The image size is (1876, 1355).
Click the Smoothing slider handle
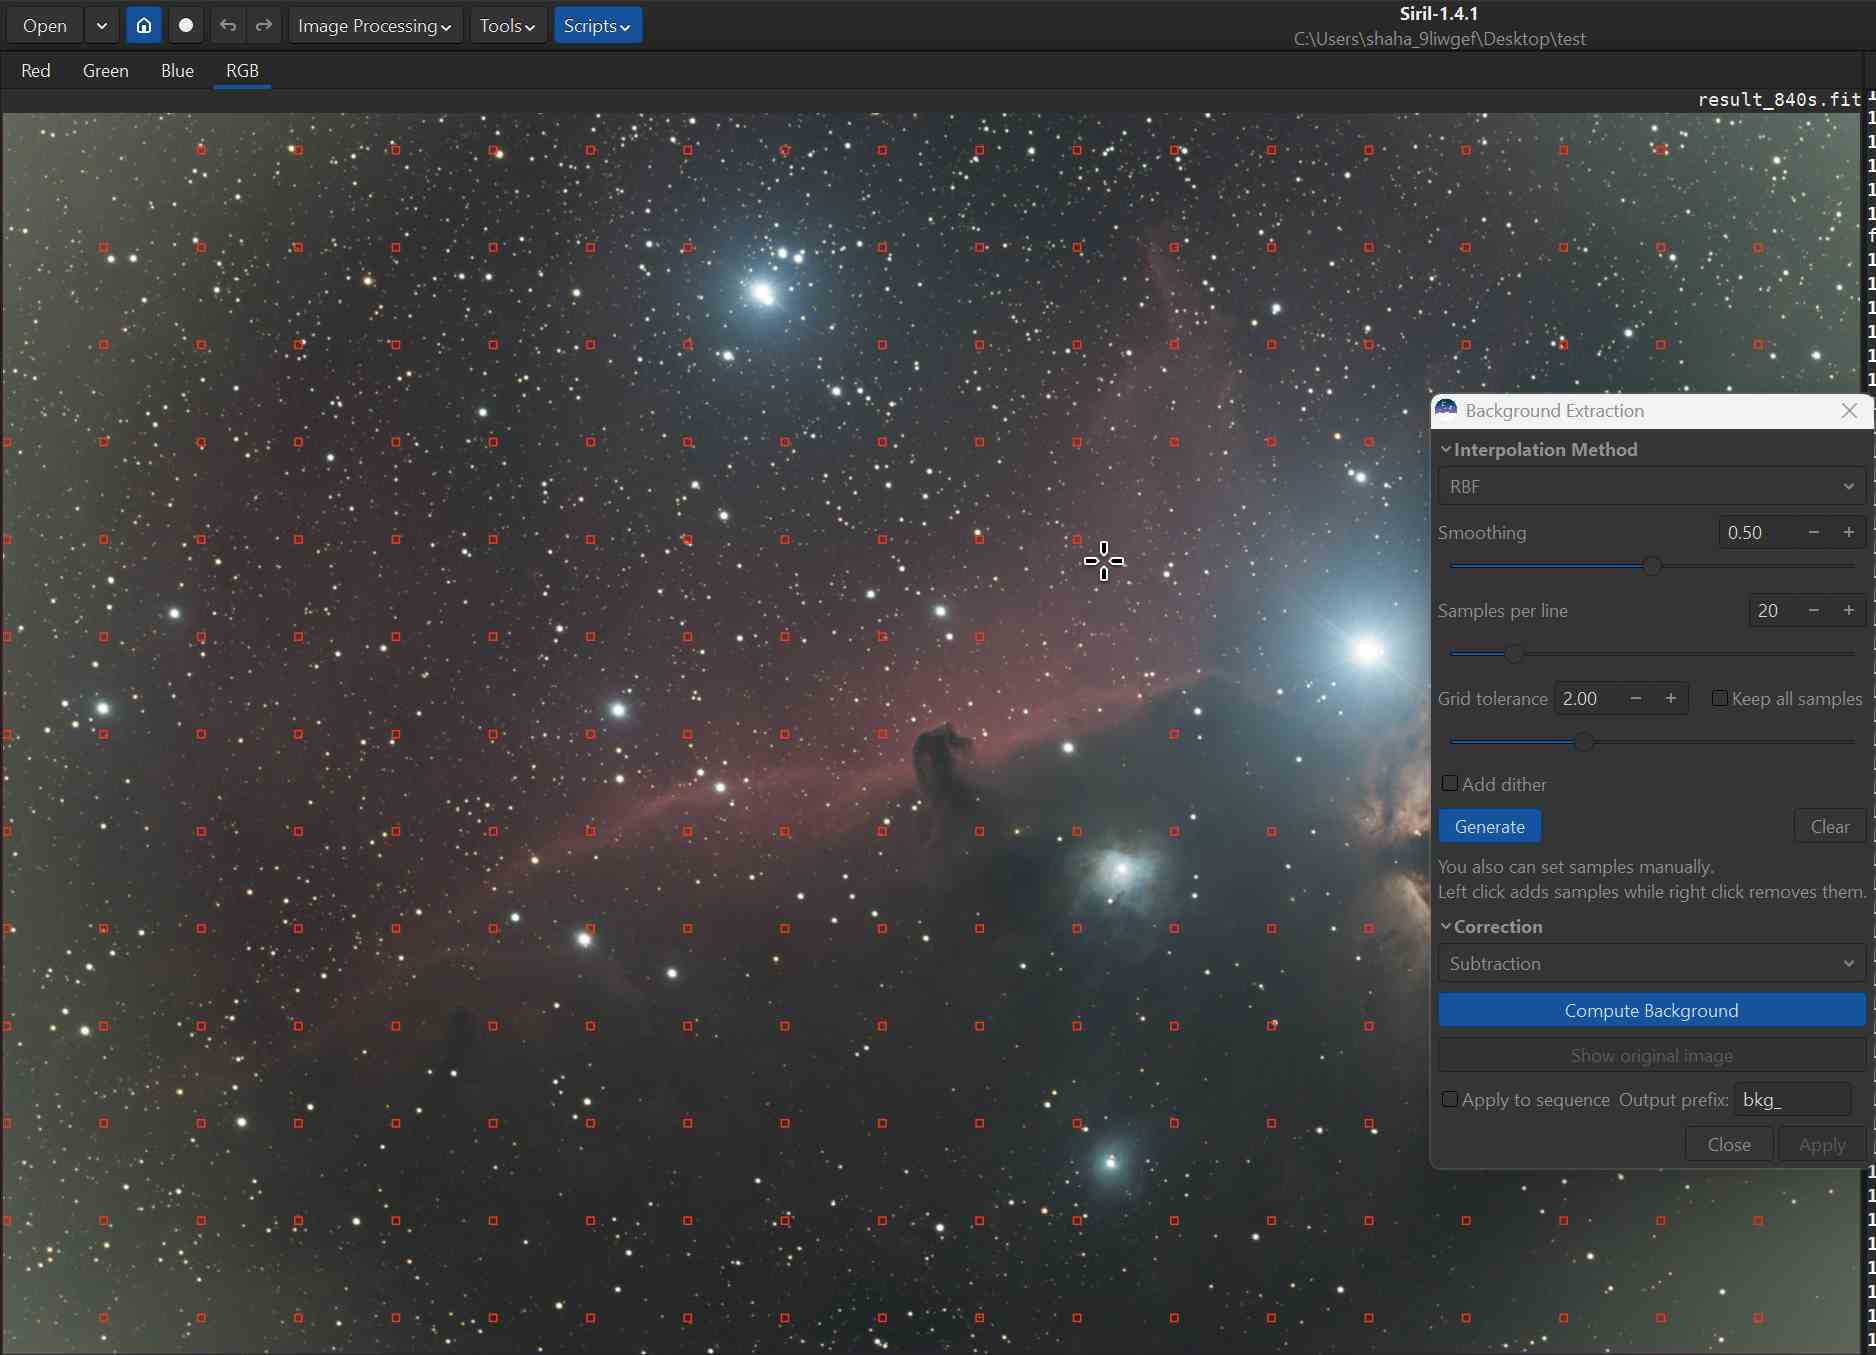point(1652,567)
